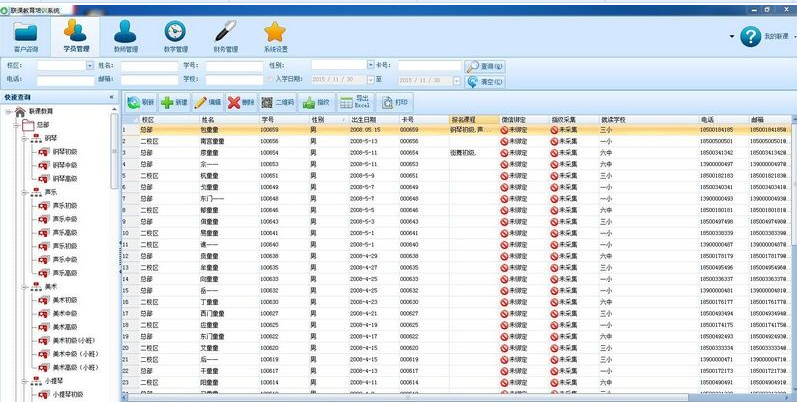The image size is (797, 402).
Task: Open the 我的联课 menu
Action: click(x=776, y=37)
